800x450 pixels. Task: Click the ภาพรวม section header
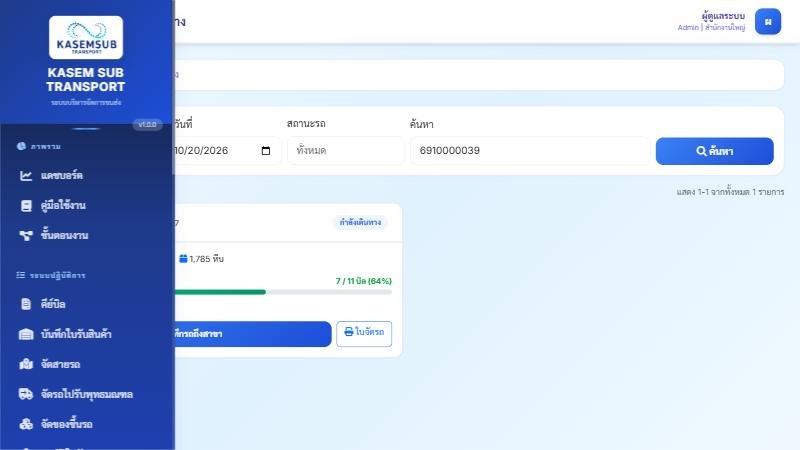[x=45, y=146]
